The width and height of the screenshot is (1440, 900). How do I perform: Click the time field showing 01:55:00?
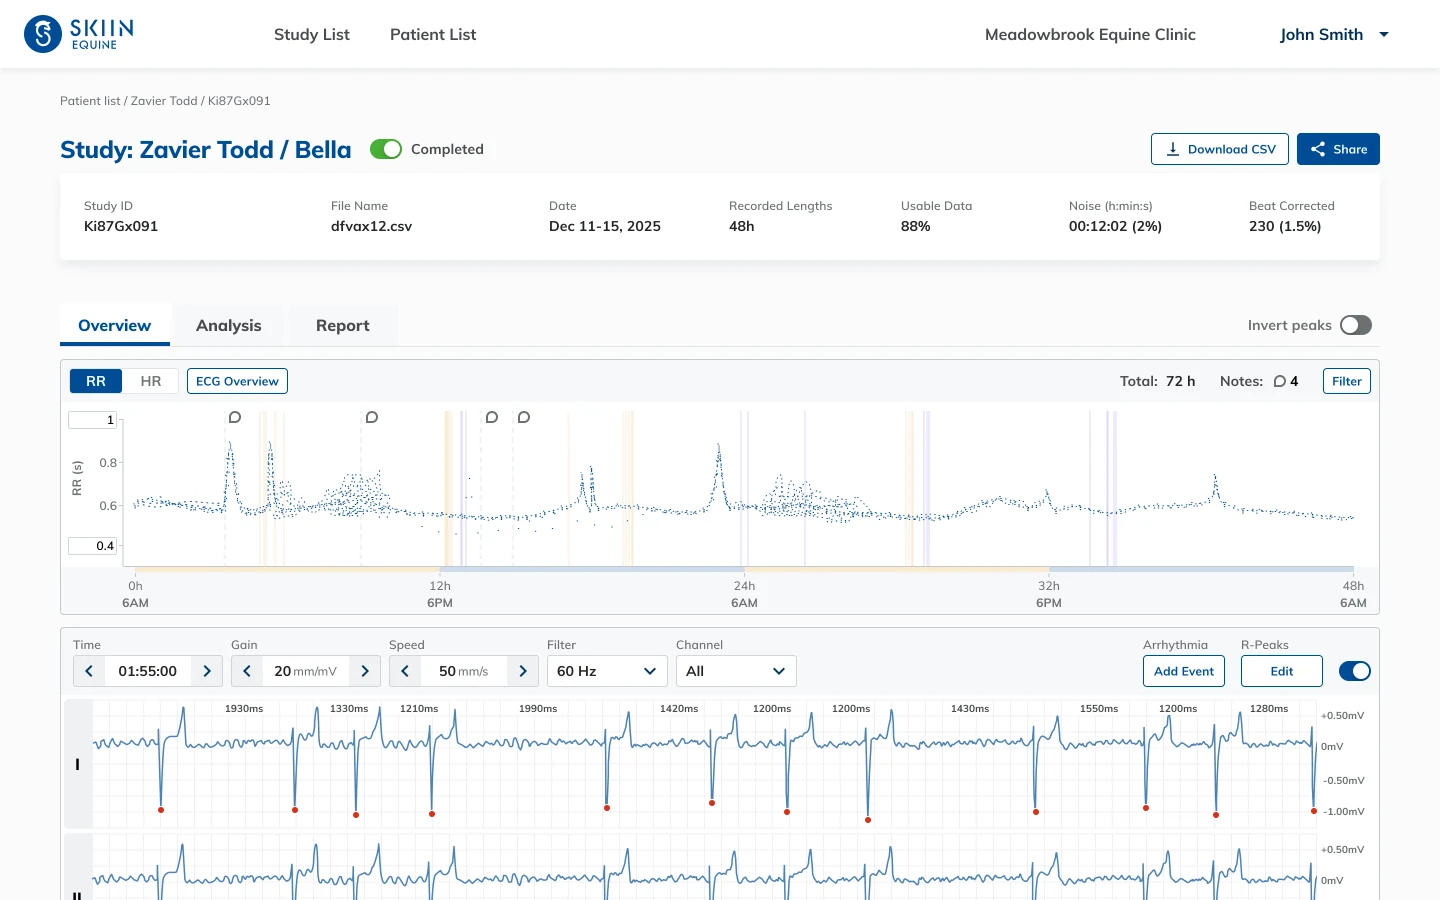click(148, 671)
